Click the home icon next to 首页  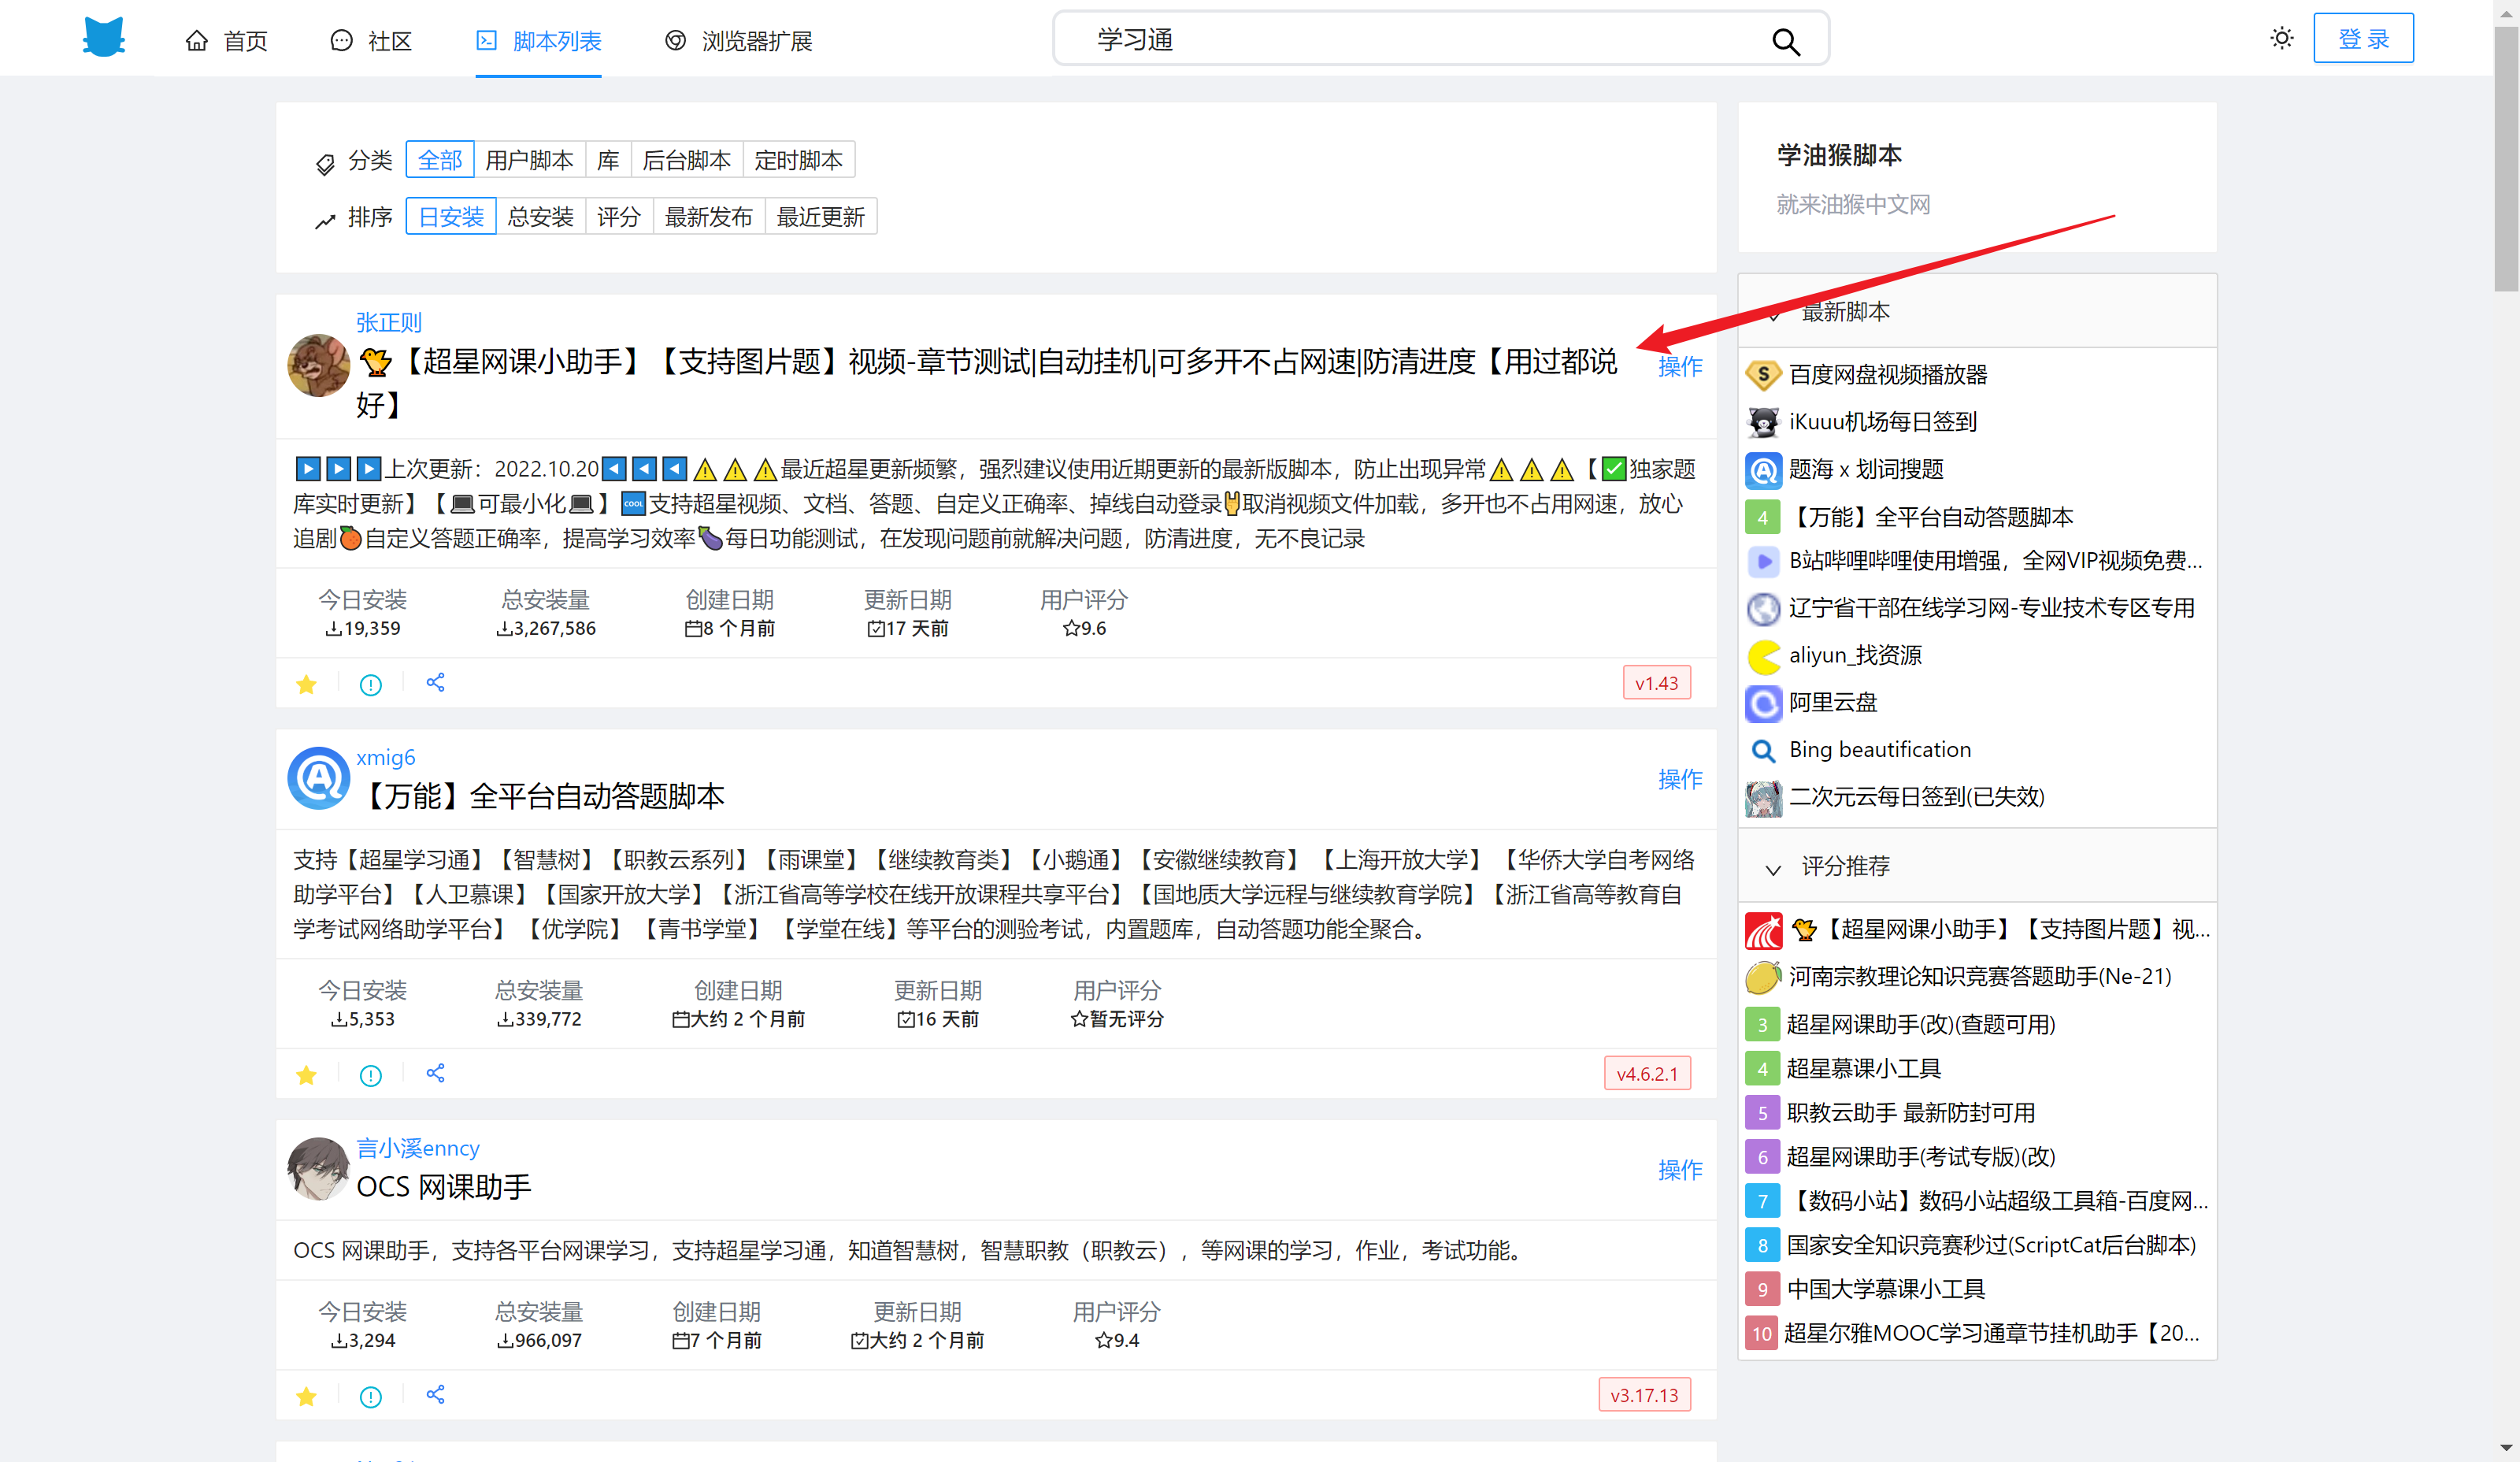(x=196, y=40)
